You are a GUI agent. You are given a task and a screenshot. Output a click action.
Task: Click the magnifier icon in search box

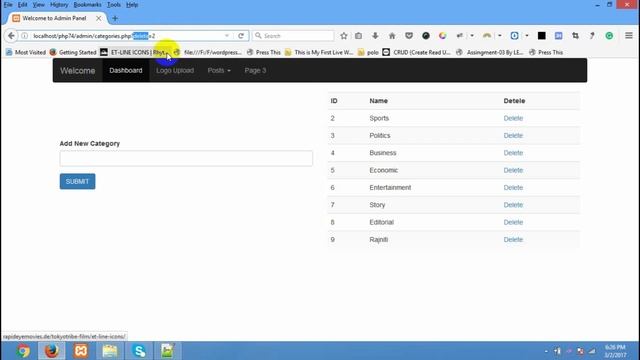(x=258, y=36)
